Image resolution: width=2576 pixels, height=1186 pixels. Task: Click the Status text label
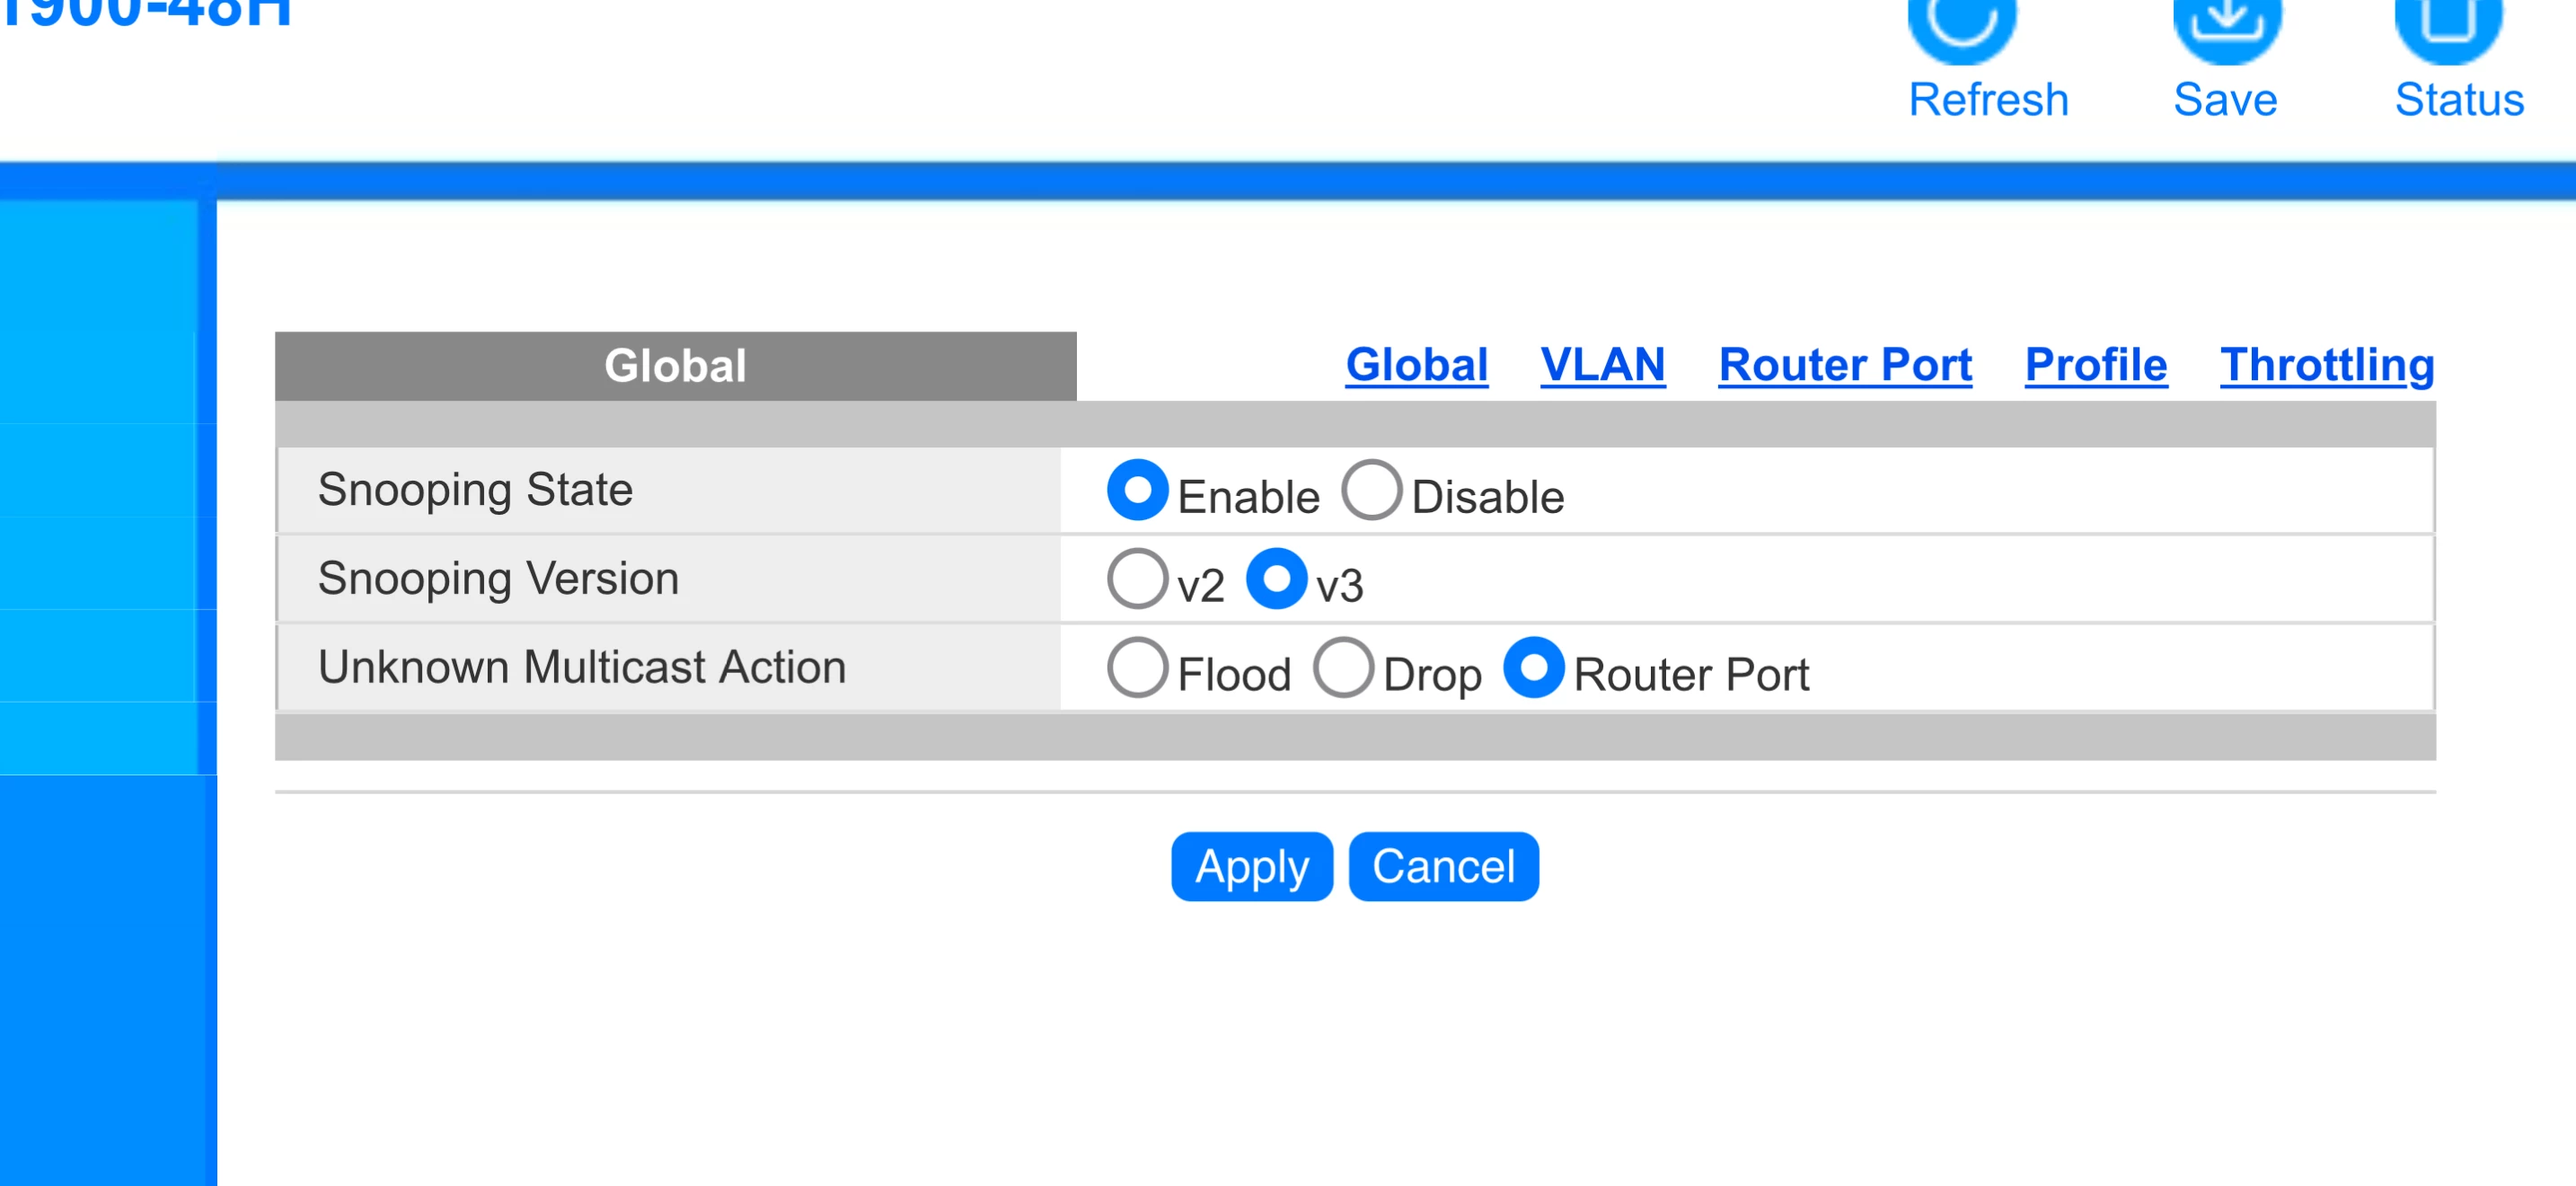pyautogui.click(x=2459, y=100)
